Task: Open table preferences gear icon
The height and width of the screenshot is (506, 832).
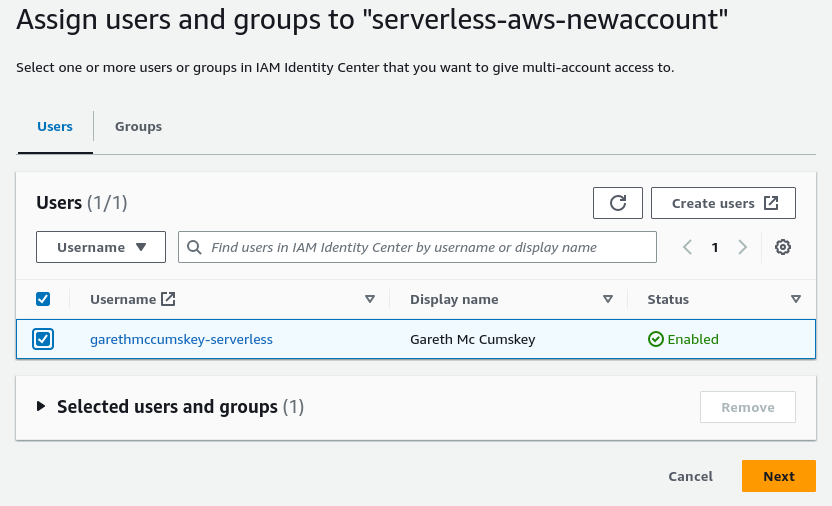Action: click(783, 247)
